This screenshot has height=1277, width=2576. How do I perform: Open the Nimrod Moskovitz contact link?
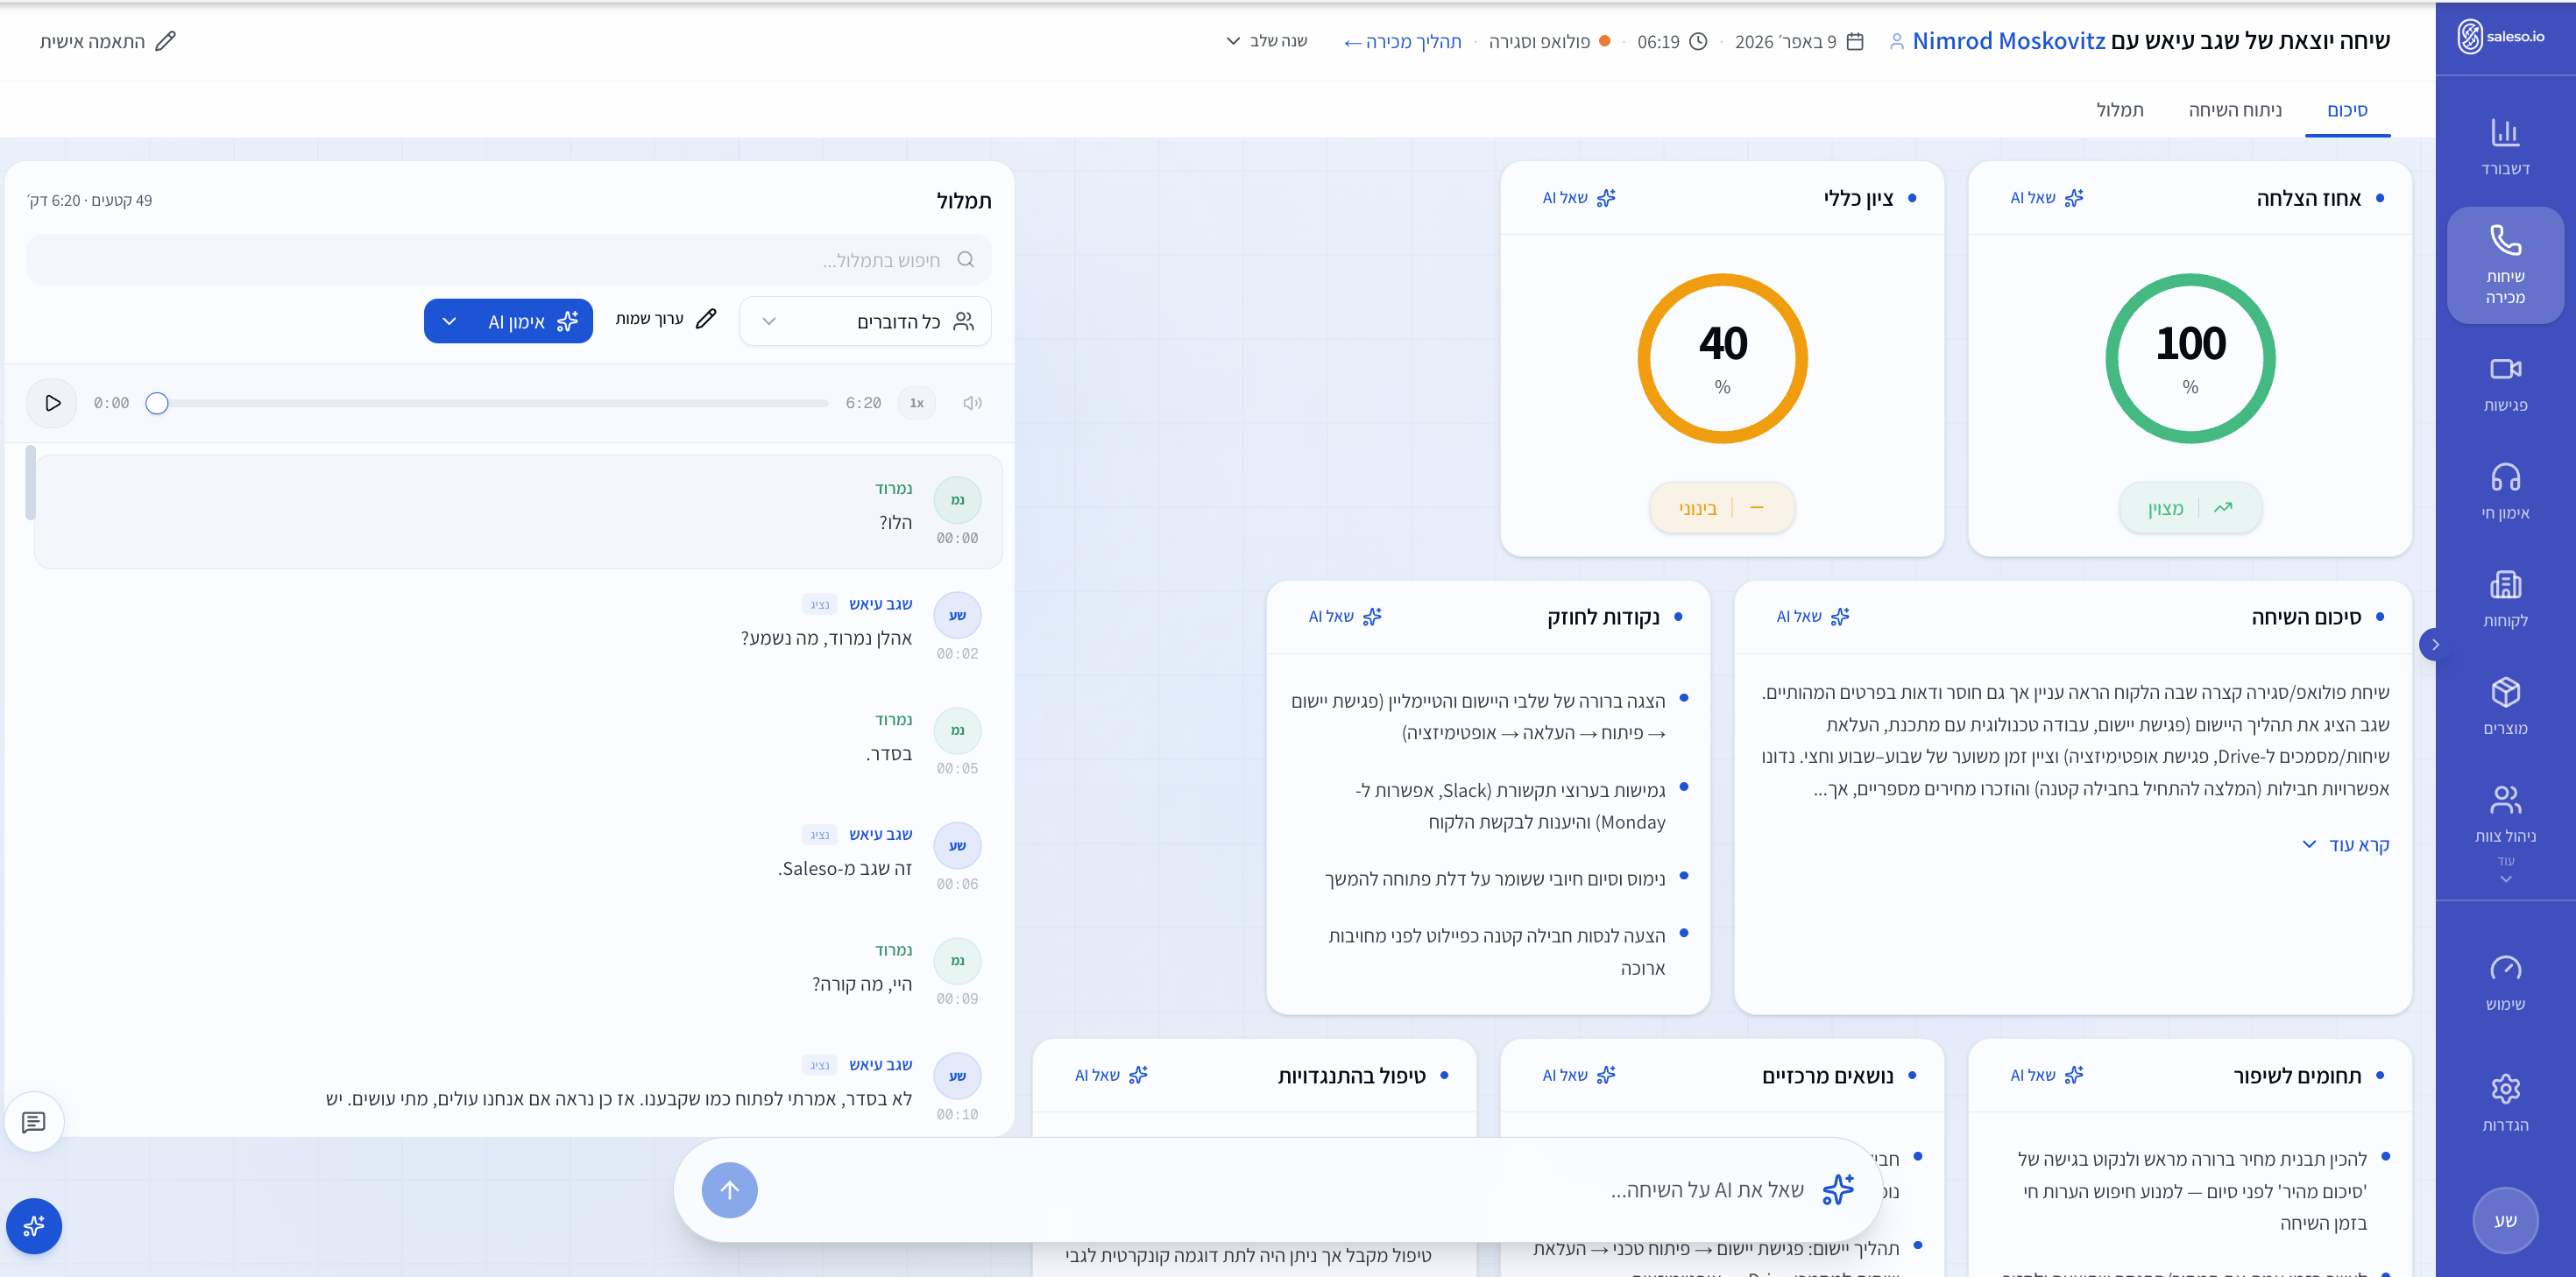point(2007,41)
